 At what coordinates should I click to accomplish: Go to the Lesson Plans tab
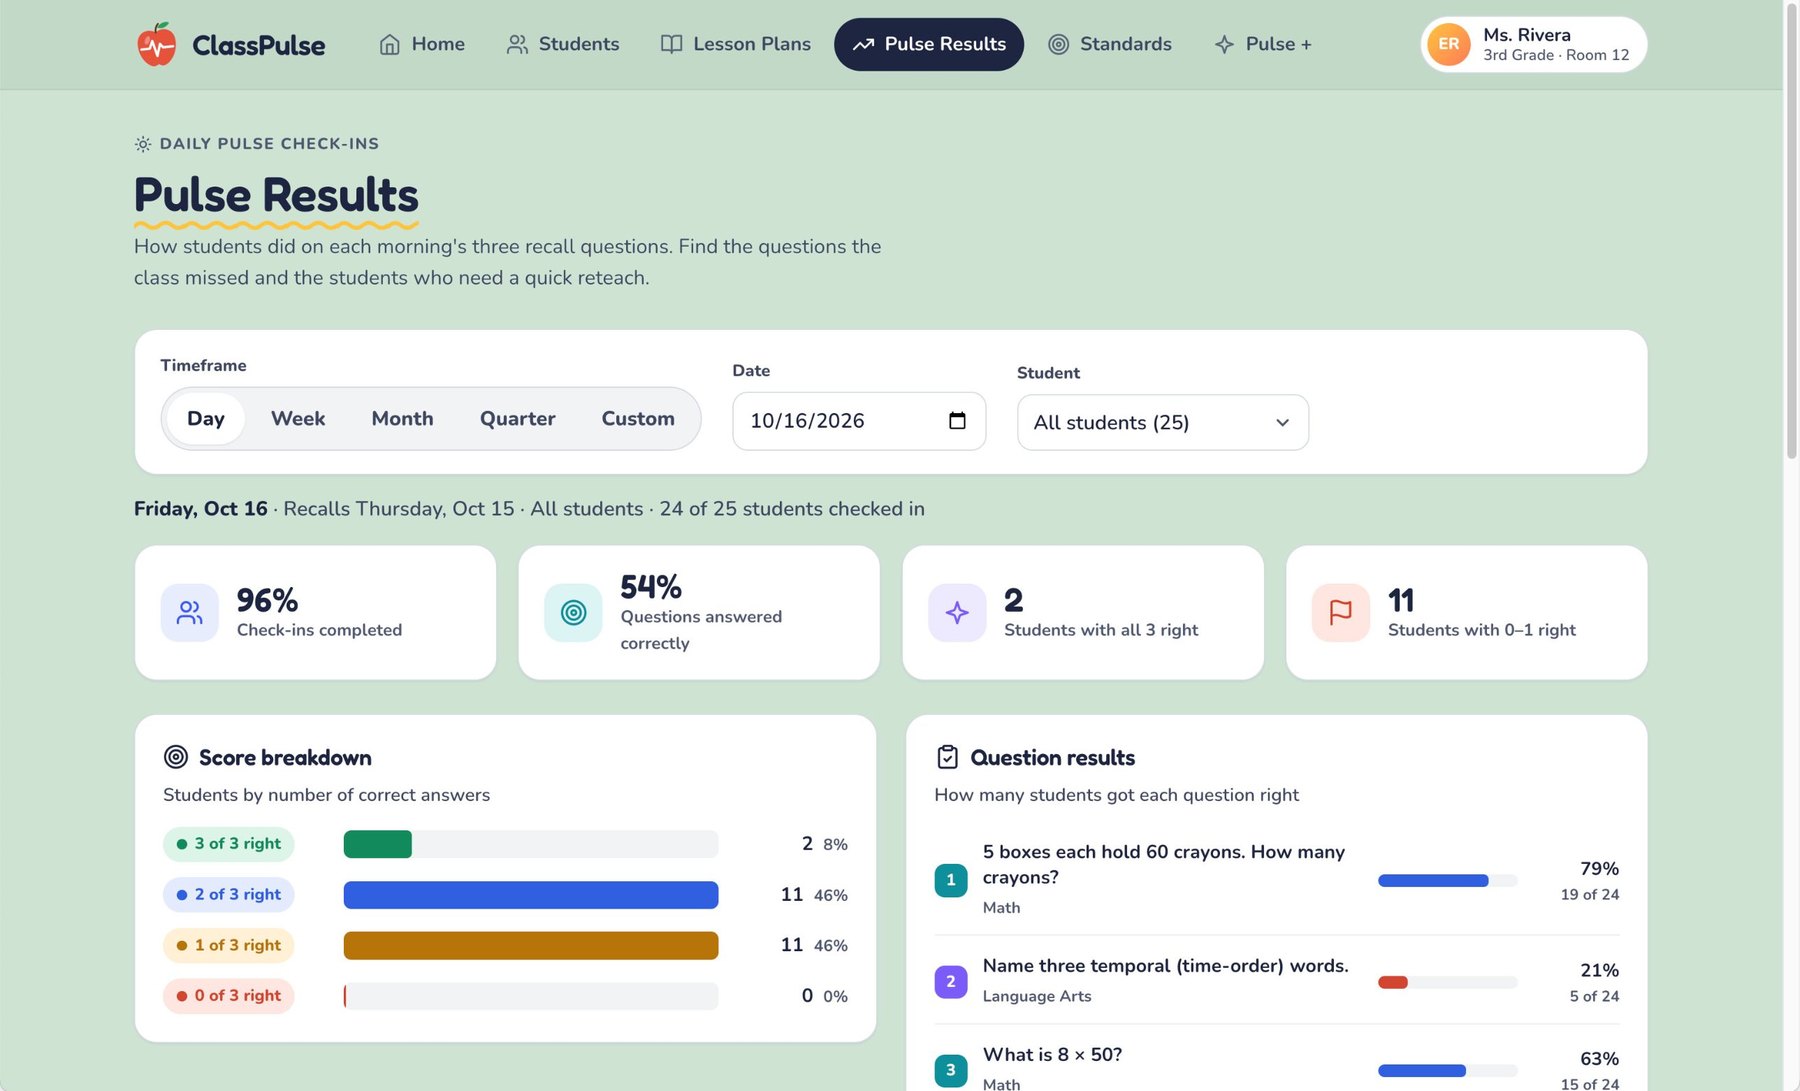pos(736,44)
